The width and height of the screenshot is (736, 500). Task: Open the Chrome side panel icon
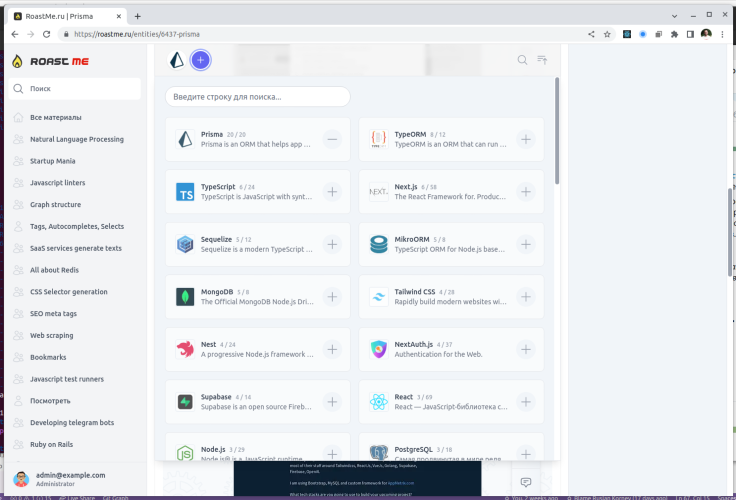(x=690, y=34)
